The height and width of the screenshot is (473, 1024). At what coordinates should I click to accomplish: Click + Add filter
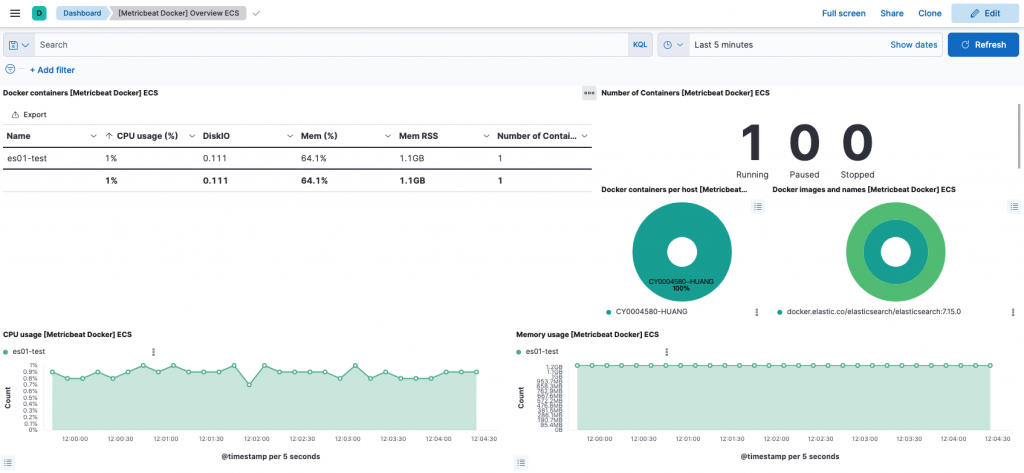[x=52, y=70]
